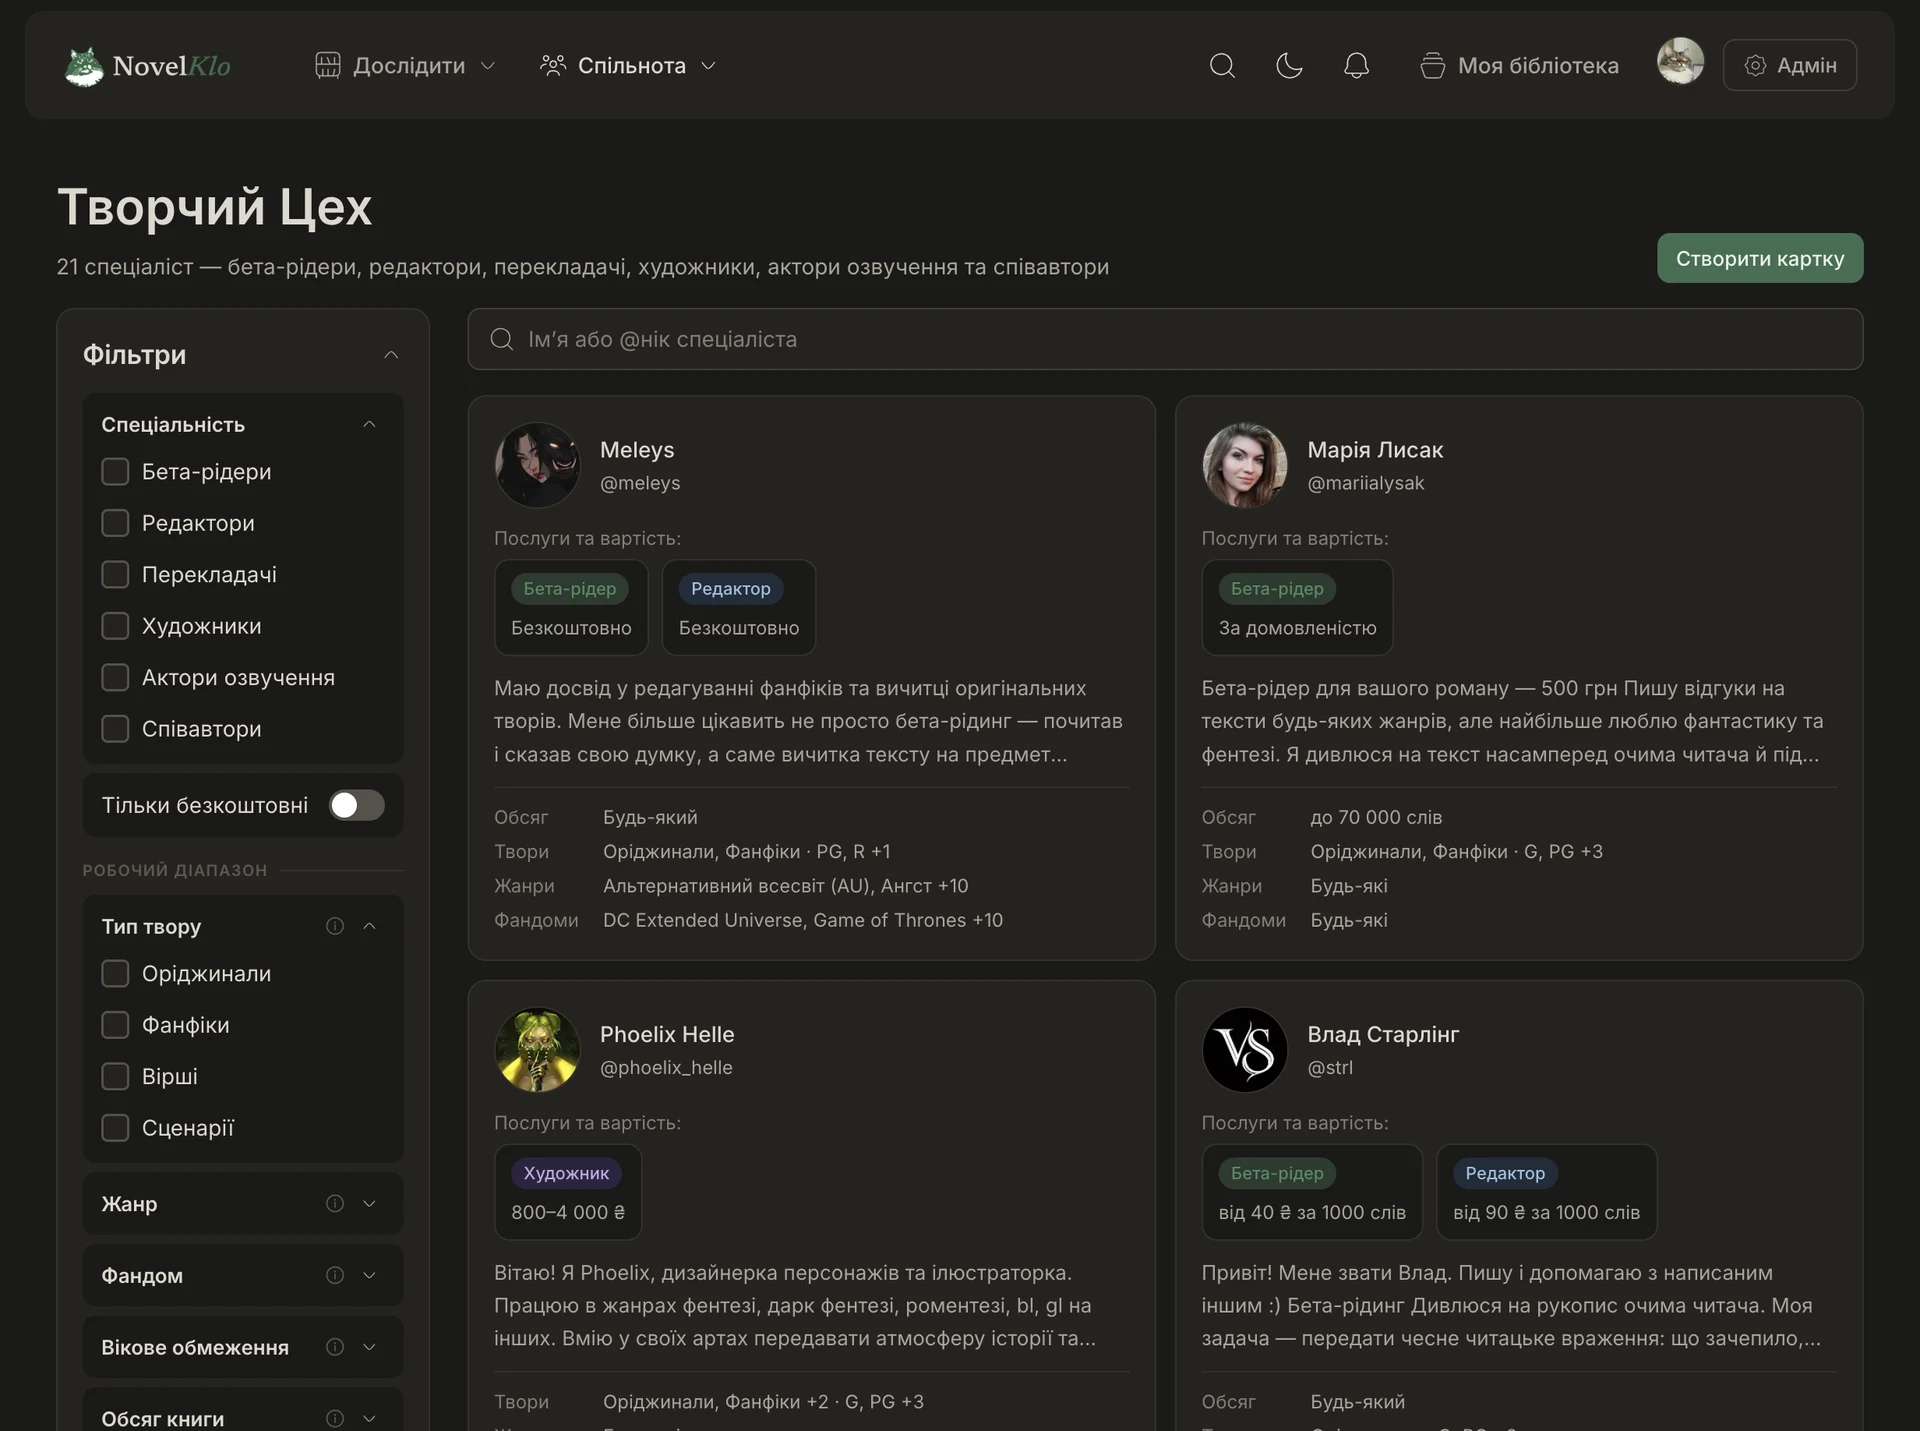Expand the Обсяг книги filter
This screenshot has width=1920, height=1431.
tap(369, 1418)
